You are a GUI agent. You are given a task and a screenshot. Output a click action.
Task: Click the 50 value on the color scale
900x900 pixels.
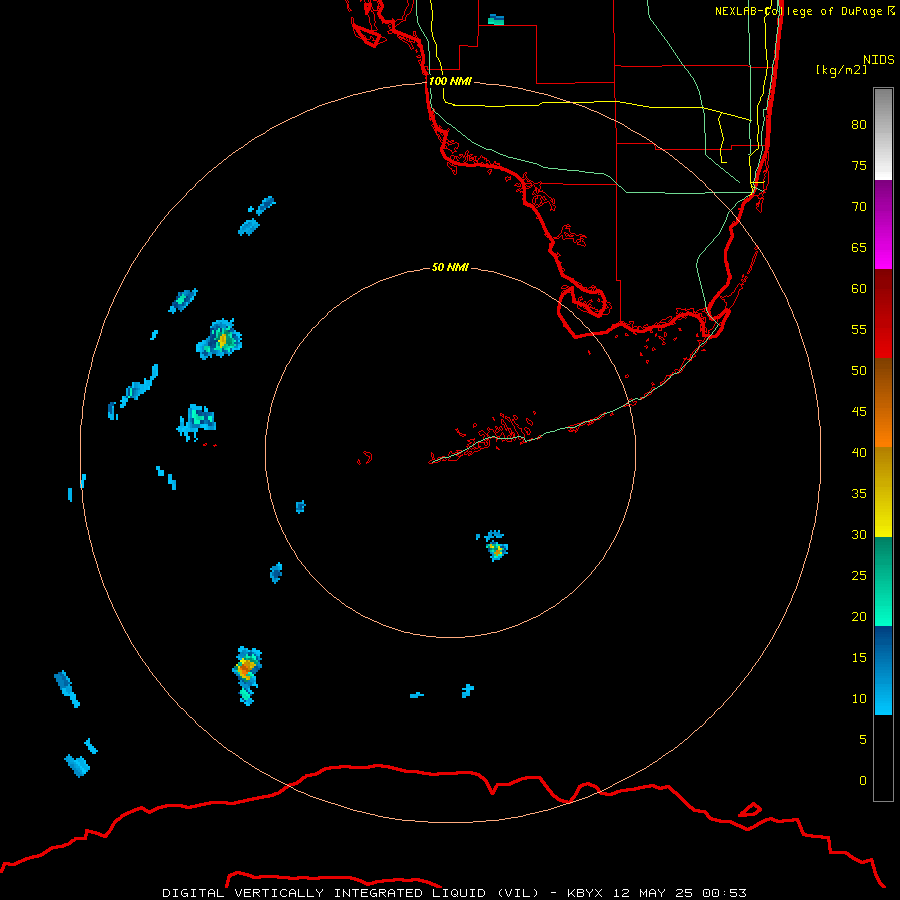(859, 371)
